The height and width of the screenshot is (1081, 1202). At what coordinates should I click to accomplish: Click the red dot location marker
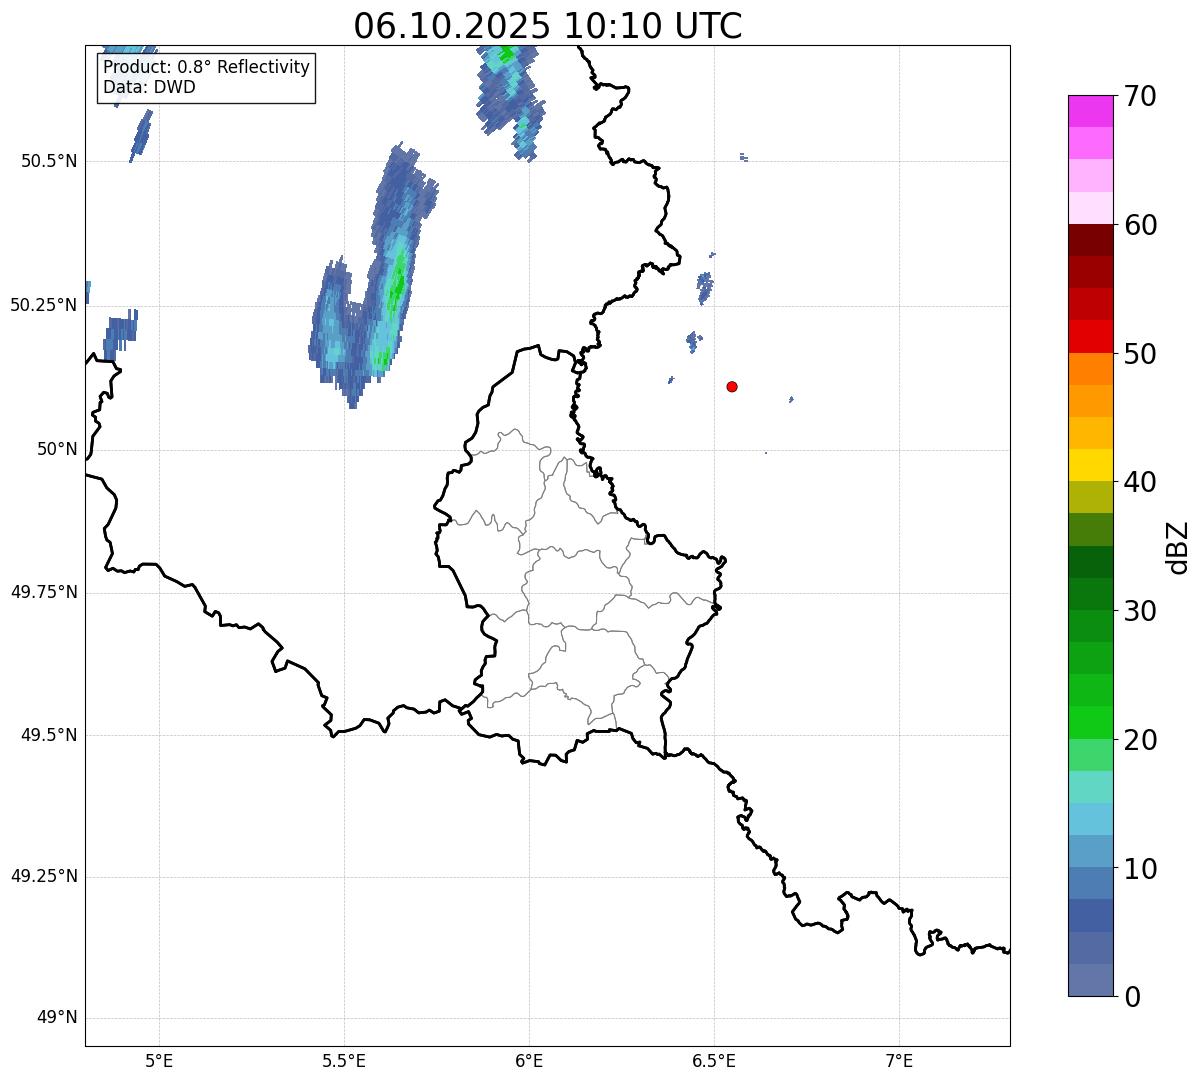[x=732, y=386]
